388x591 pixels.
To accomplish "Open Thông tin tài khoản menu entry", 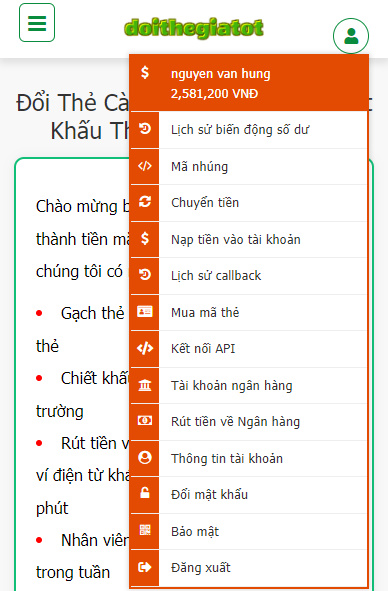I will [249, 458].
